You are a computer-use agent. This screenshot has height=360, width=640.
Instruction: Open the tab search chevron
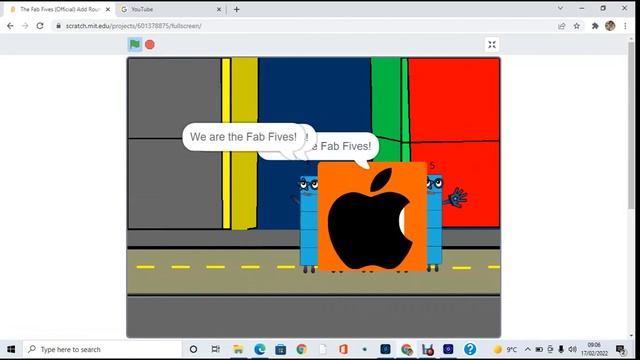(560, 8)
